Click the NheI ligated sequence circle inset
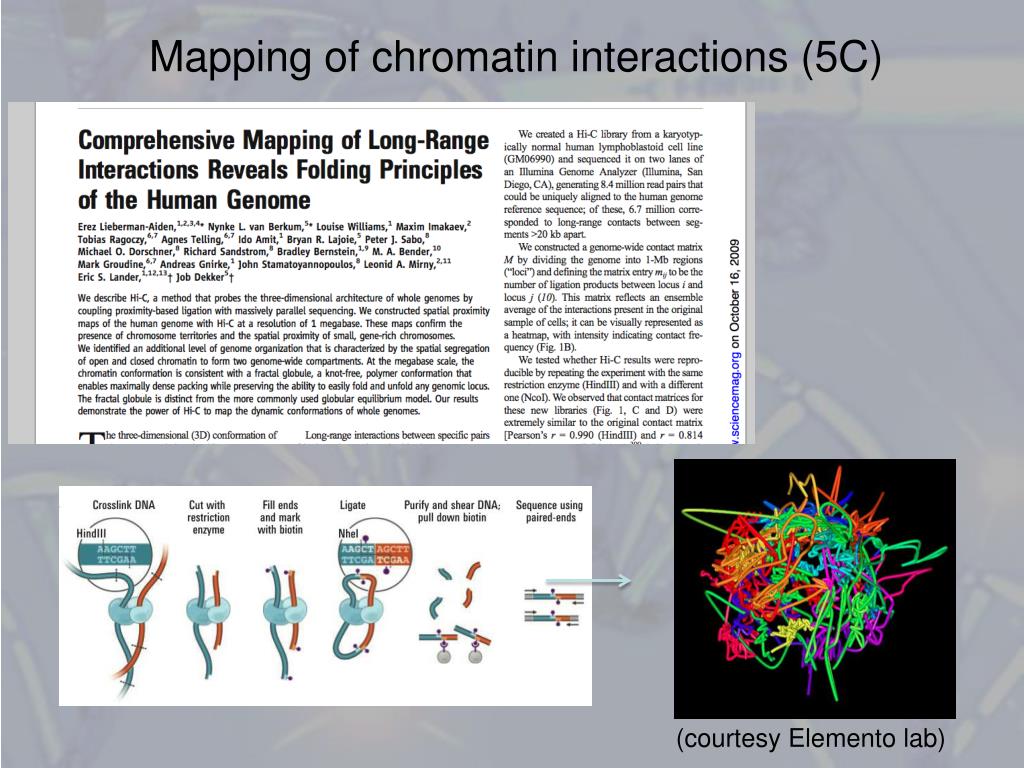Viewport: 1024px width, 768px height. (376, 554)
